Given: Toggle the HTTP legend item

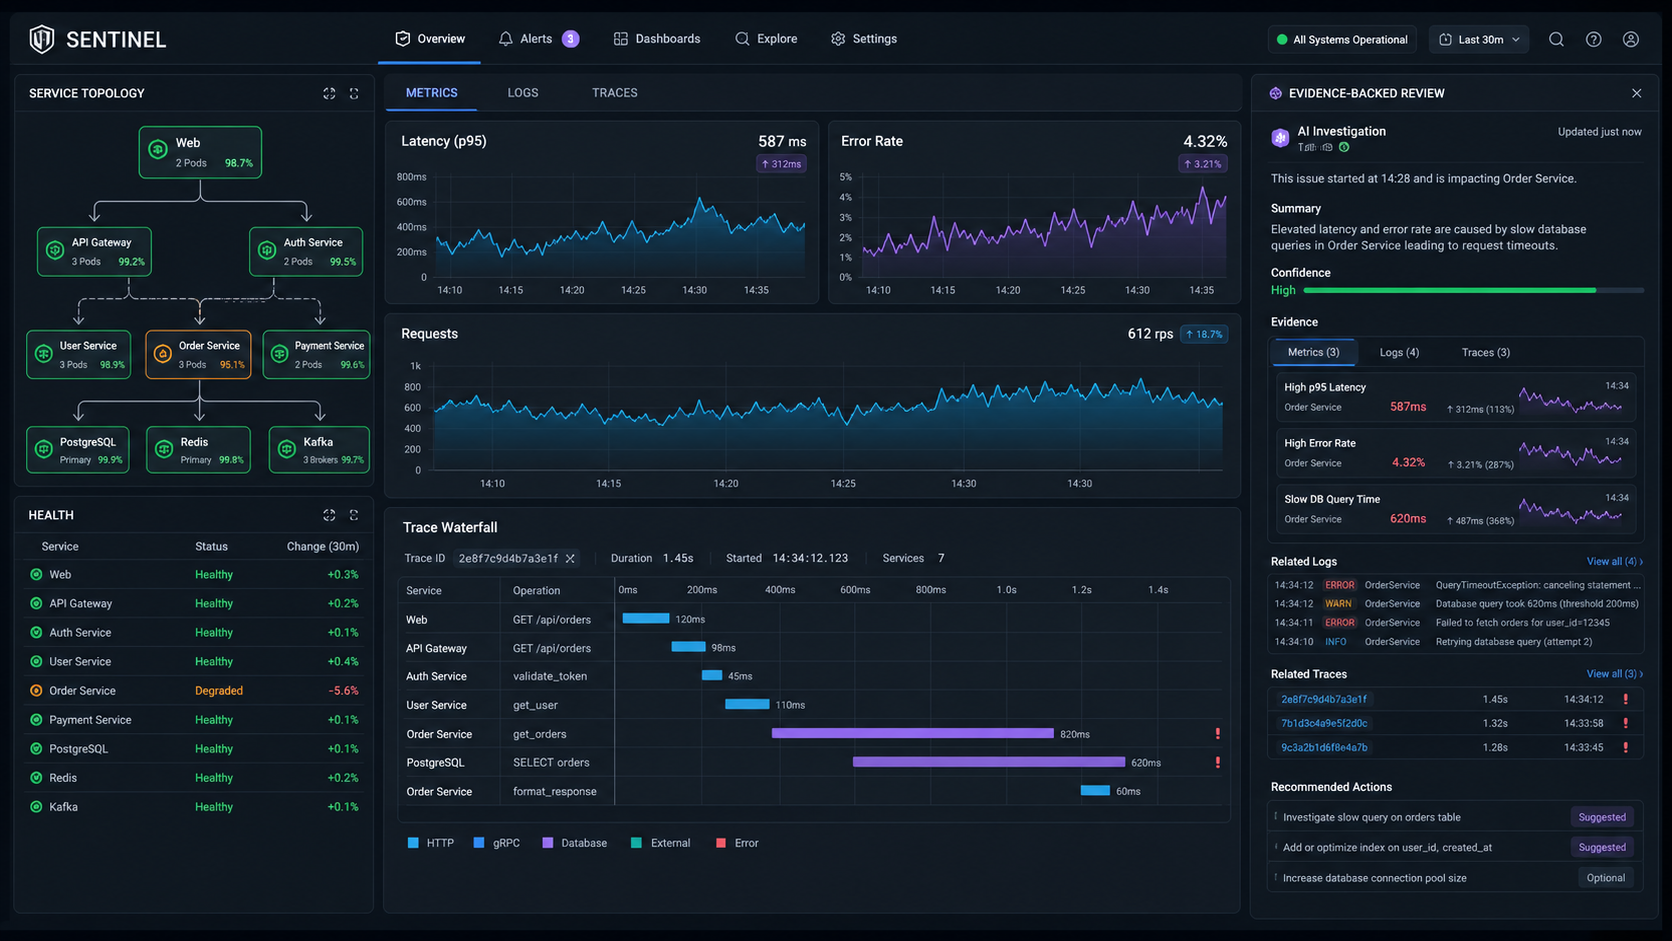Looking at the screenshot, I should [431, 843].
